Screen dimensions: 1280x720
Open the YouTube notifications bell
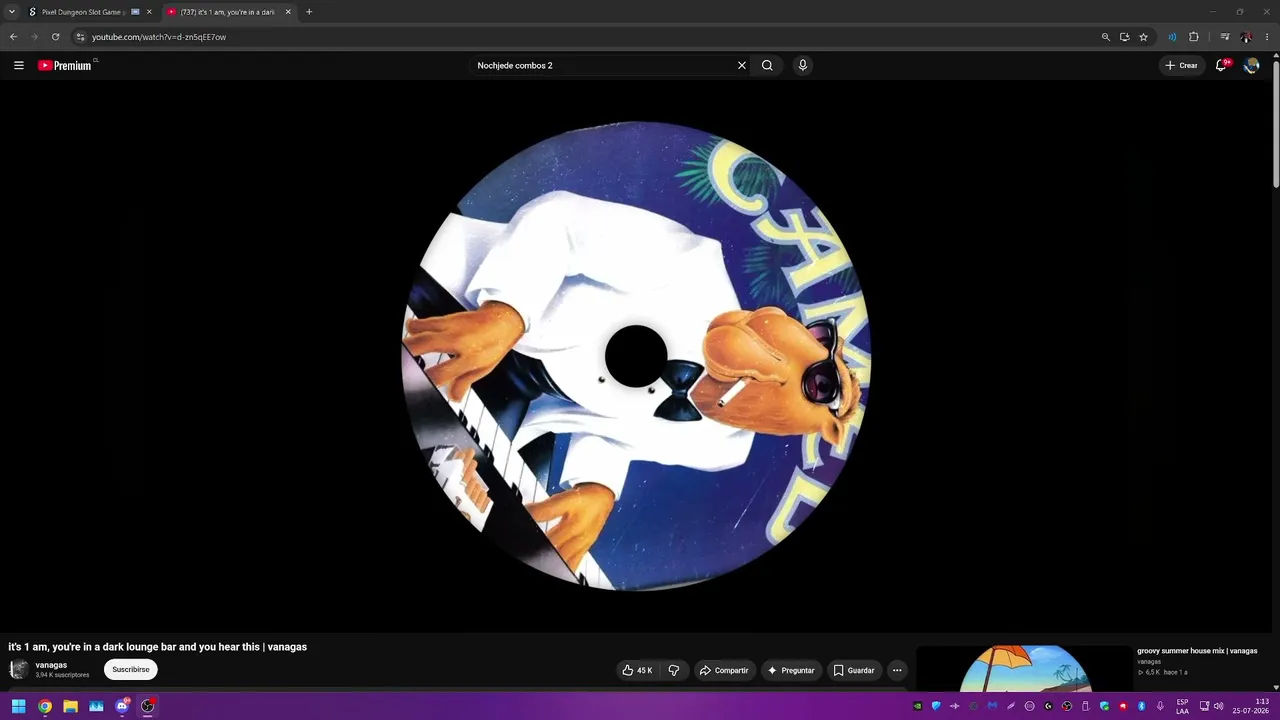coord(1221,65)
